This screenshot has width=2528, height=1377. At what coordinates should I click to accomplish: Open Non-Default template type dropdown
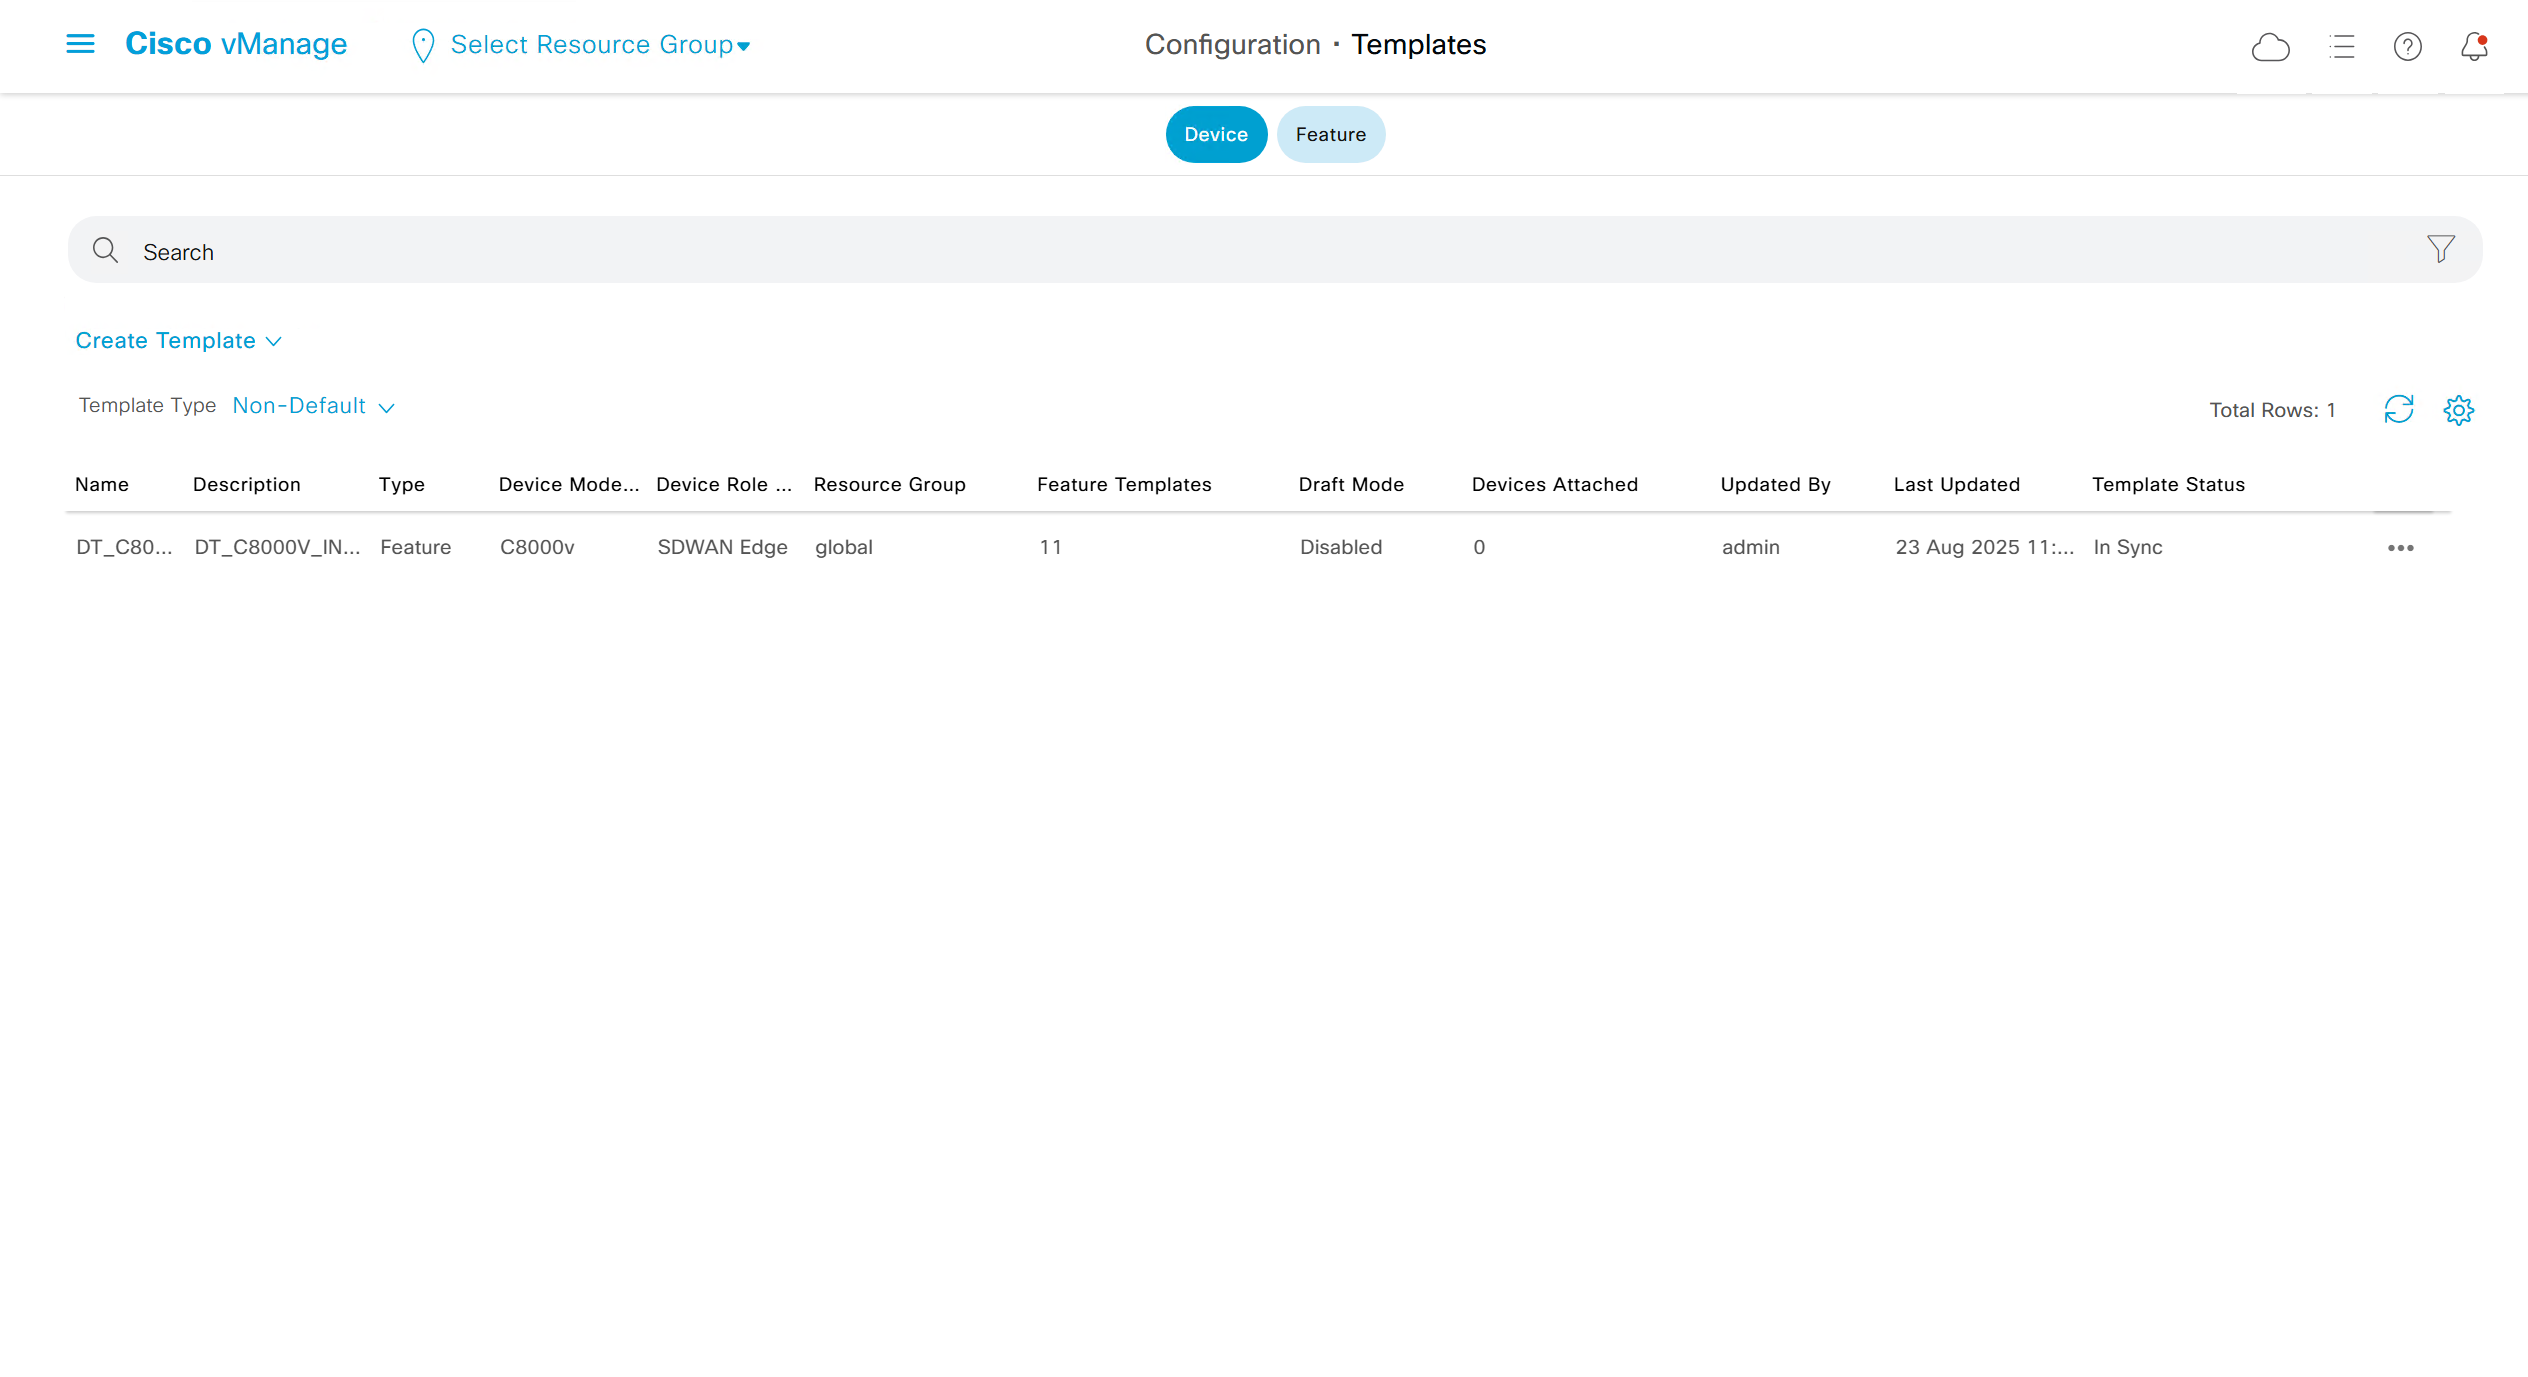coord(313,406)
